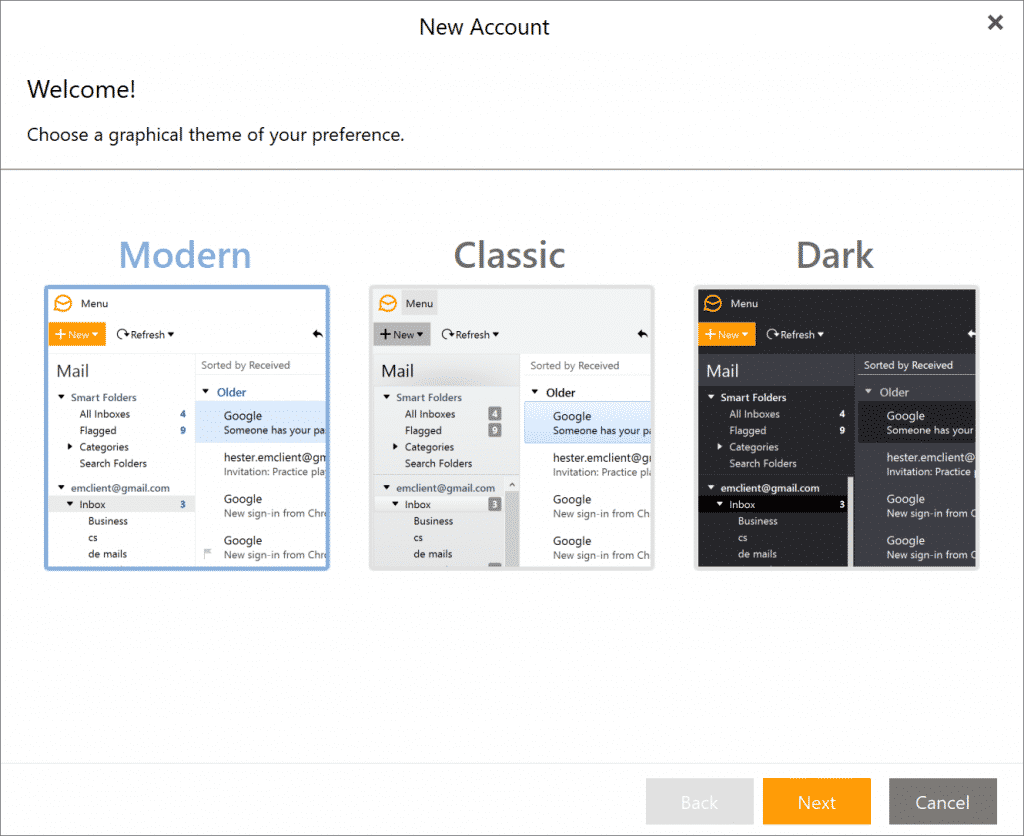The image size is (1024, 836).
Task: Click the Cancel button
Action: tap(942, 802)
